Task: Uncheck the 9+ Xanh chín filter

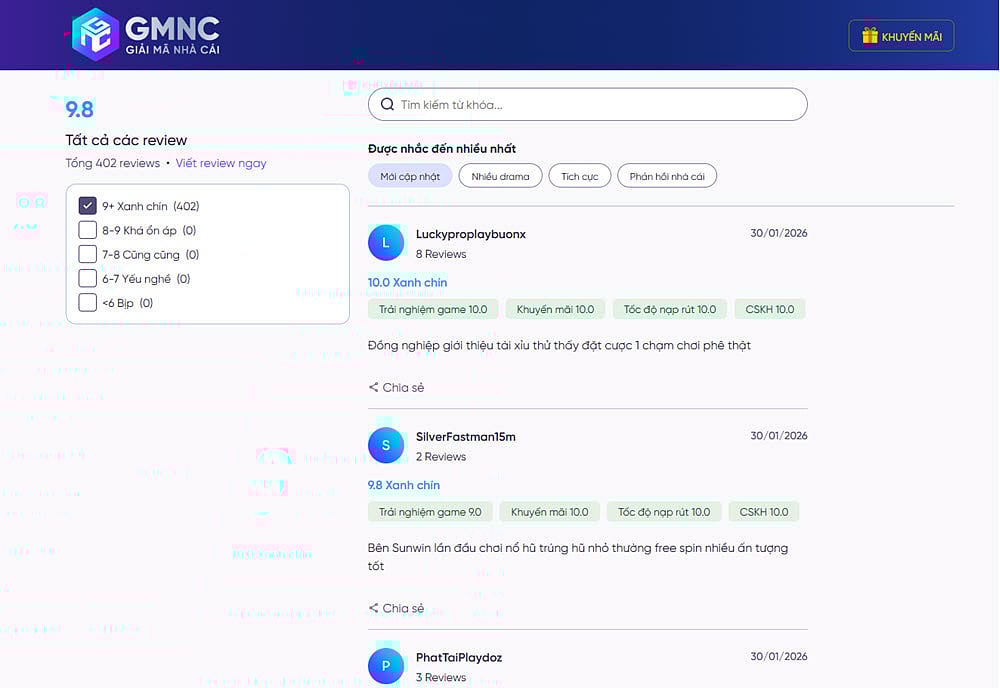Action: point(86,205)
